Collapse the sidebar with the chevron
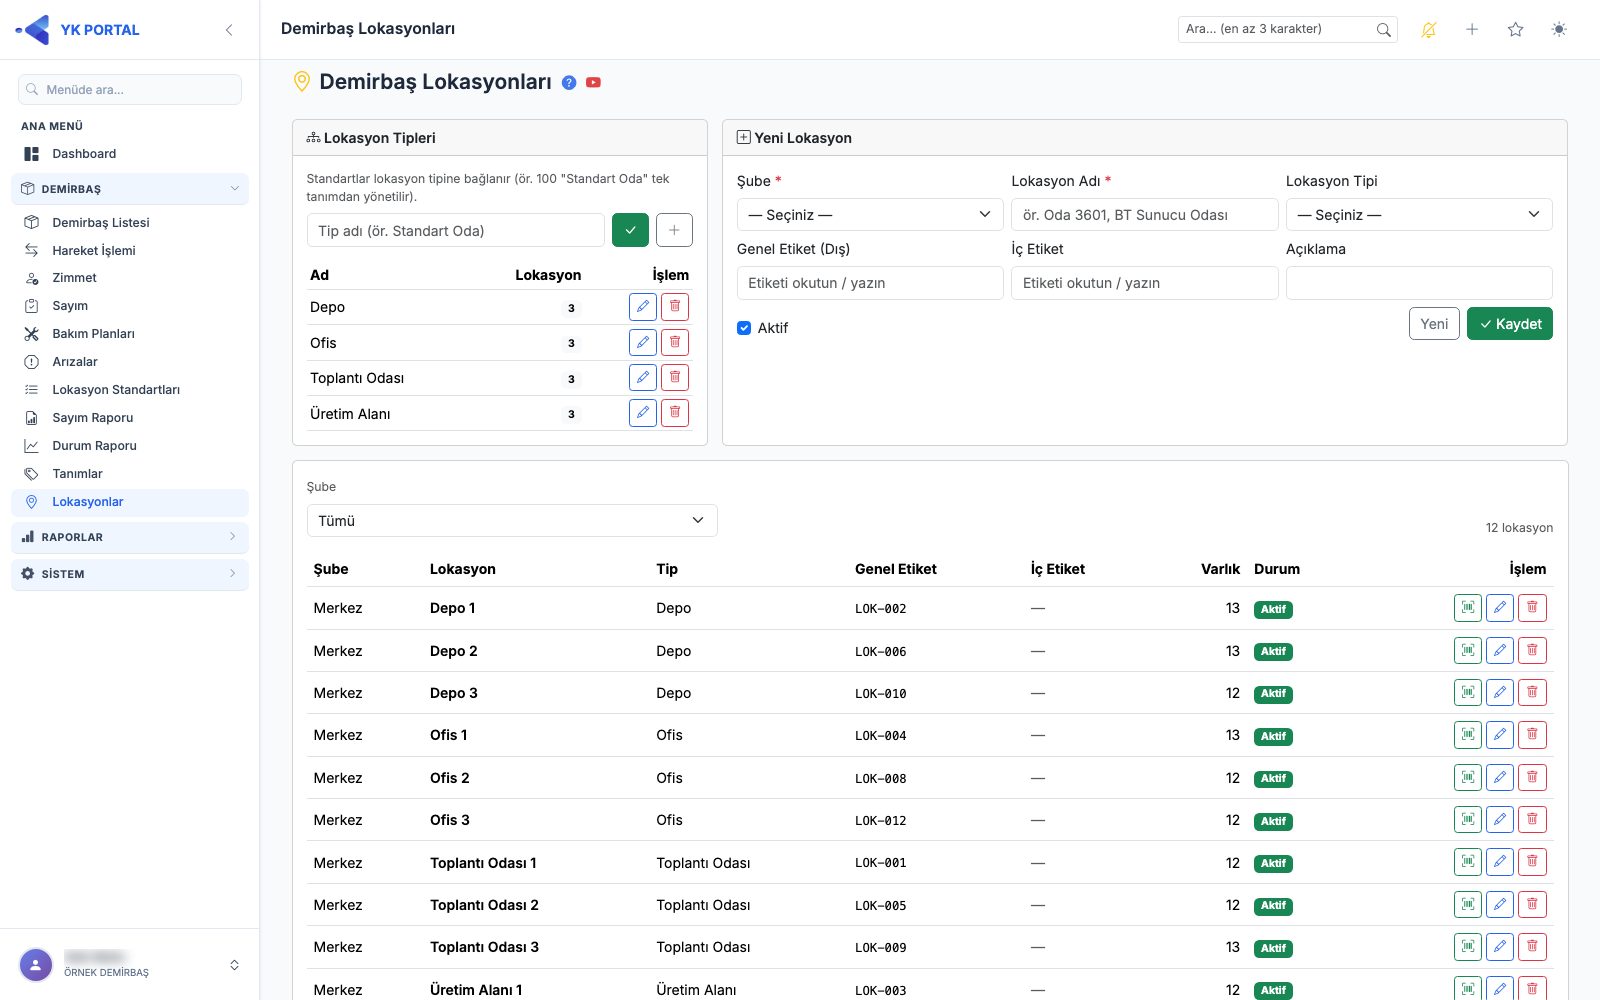This screenshot has height=1000, width=1600. [x=229, y=30]
